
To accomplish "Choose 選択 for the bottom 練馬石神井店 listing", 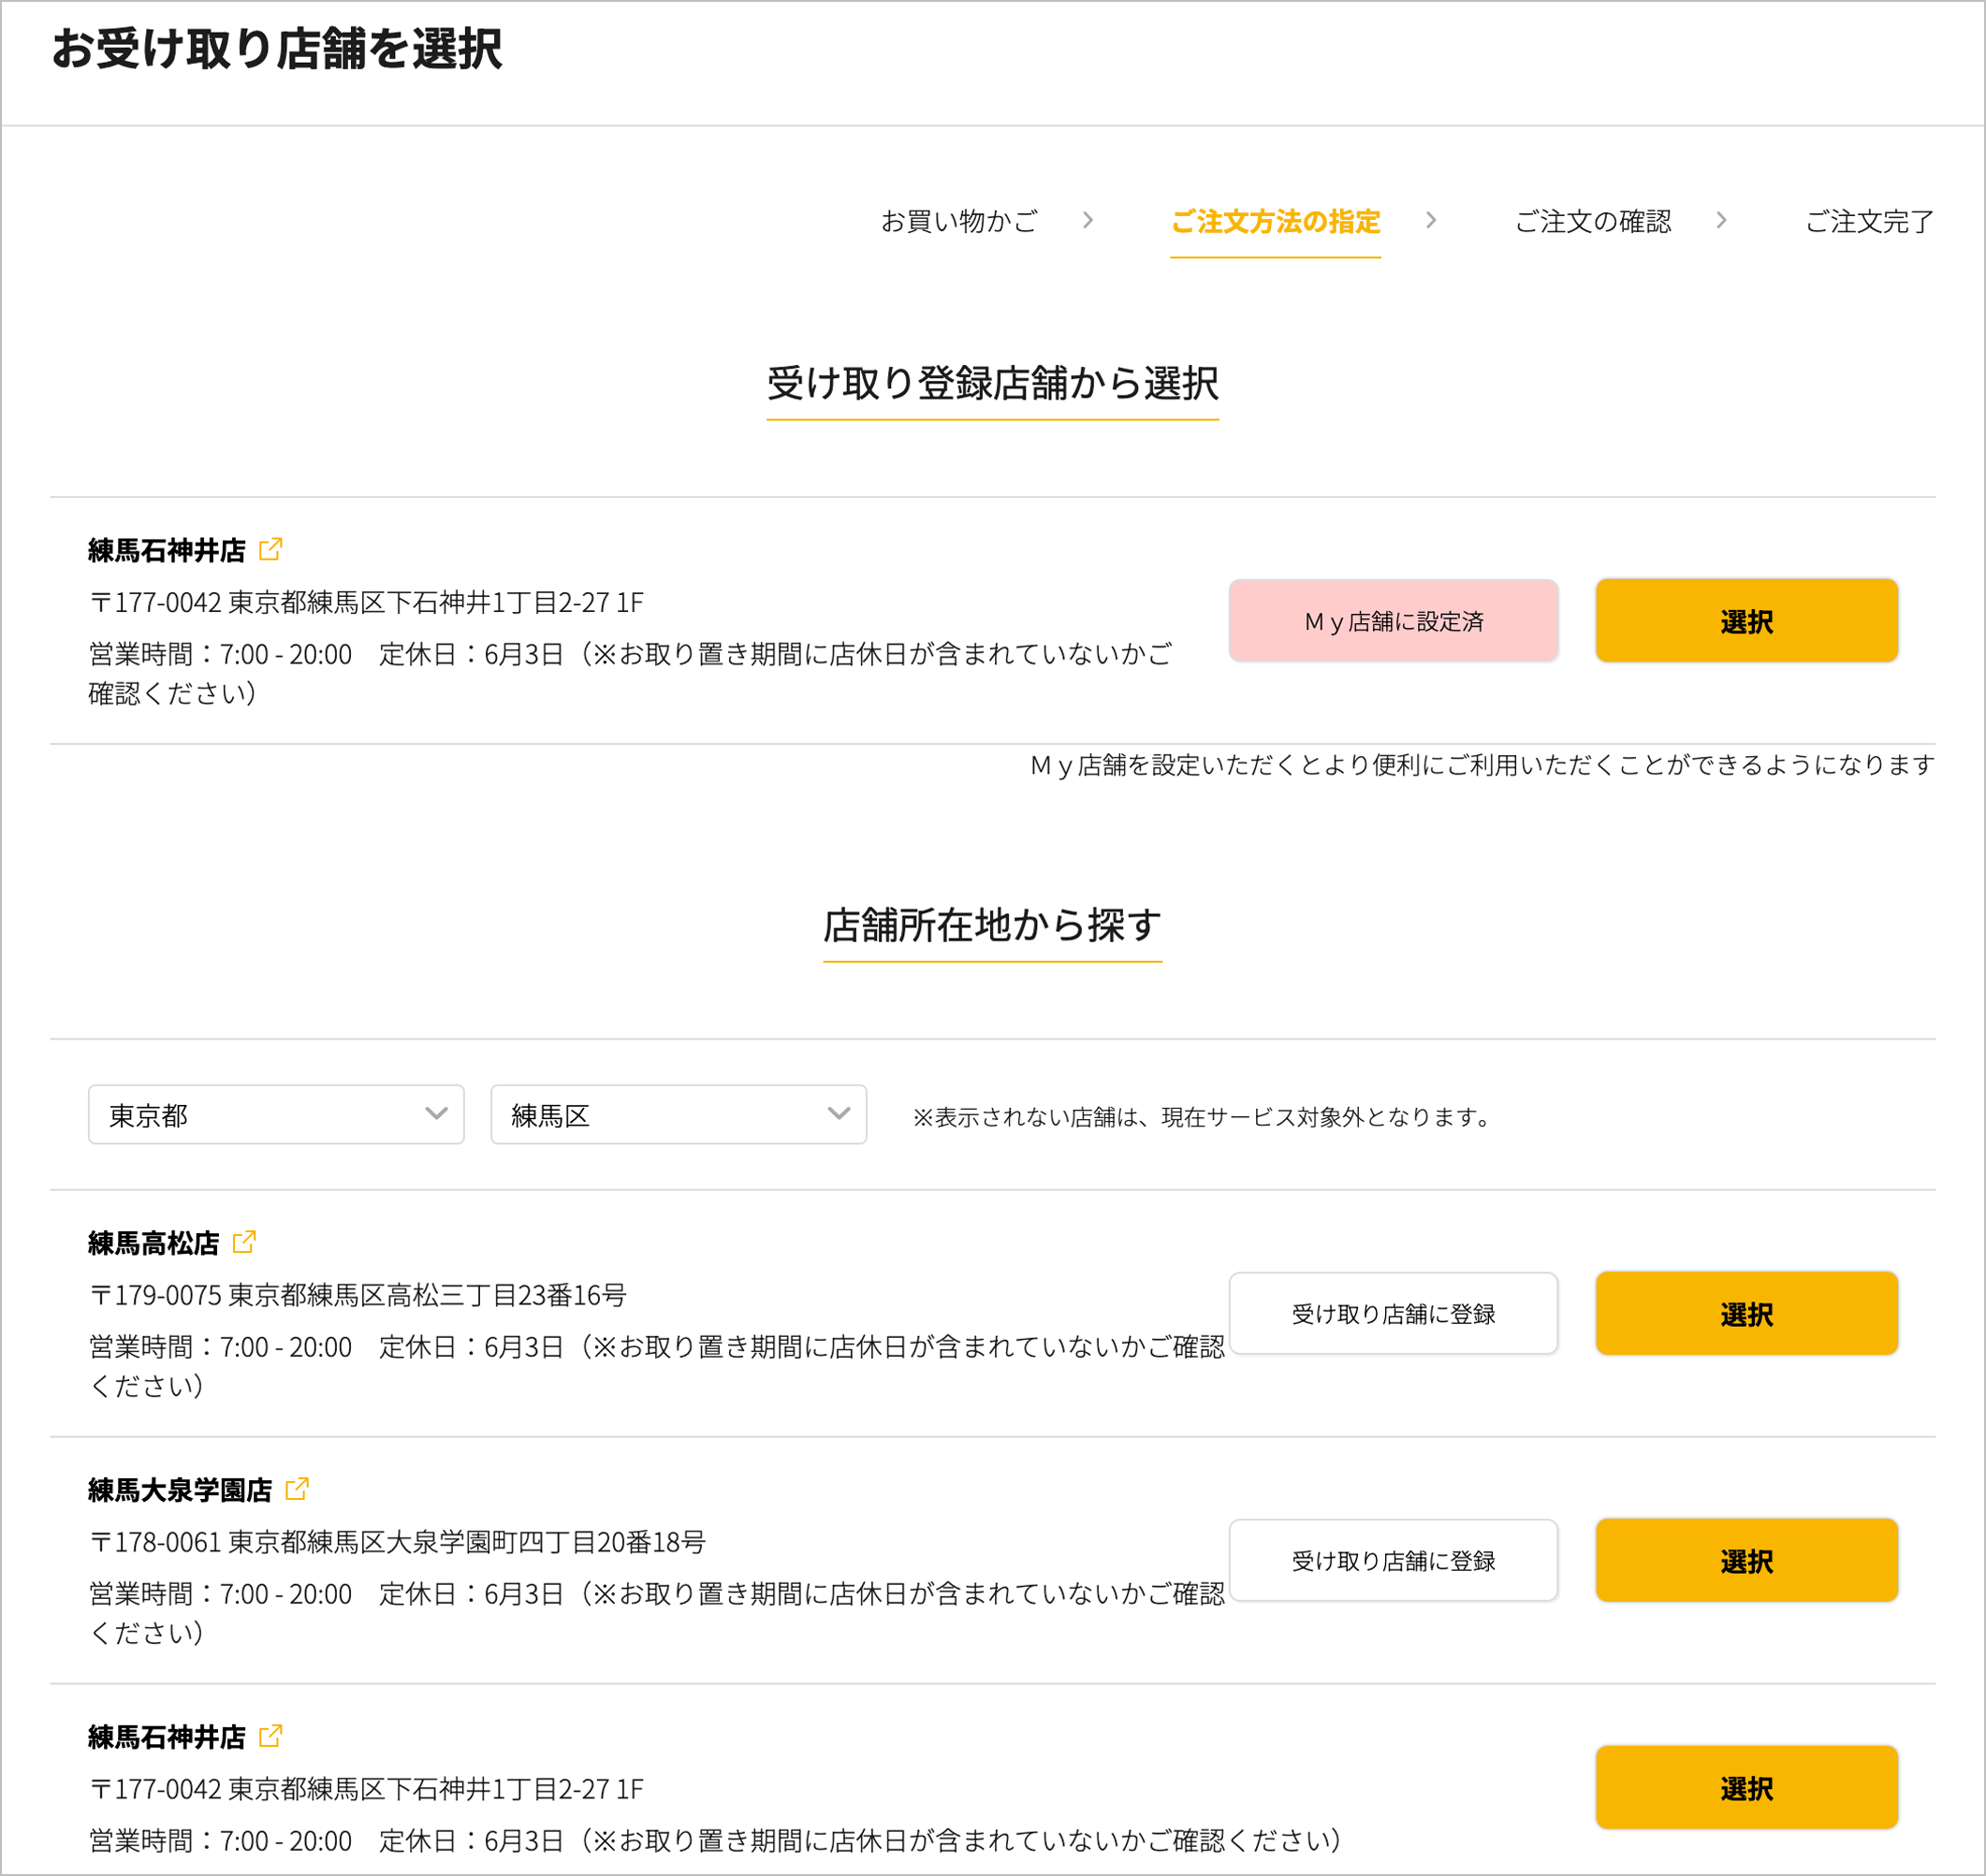I will (x=1746, y=1788).
